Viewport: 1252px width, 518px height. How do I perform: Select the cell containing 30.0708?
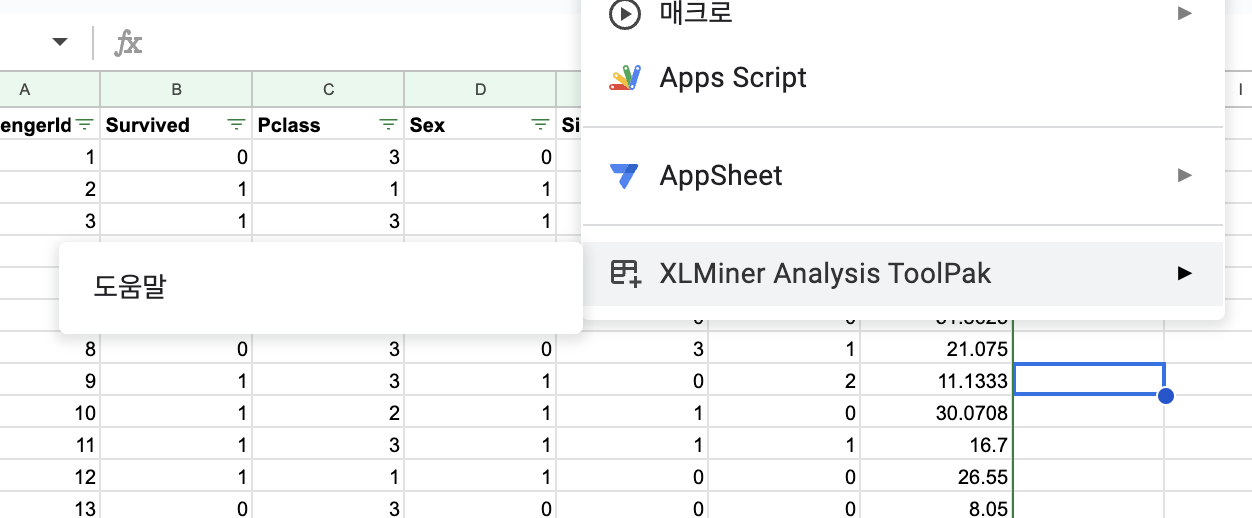(936, 413)
